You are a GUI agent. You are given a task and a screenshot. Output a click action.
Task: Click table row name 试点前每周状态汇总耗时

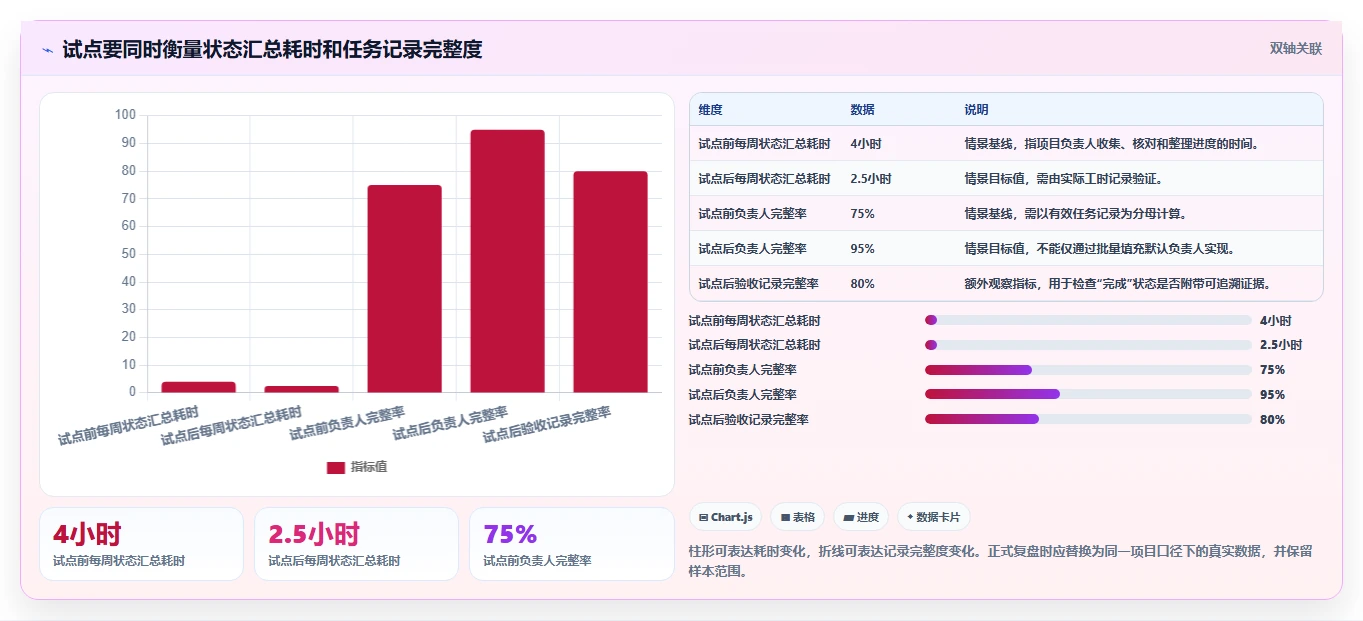click(x=764, y=144)
